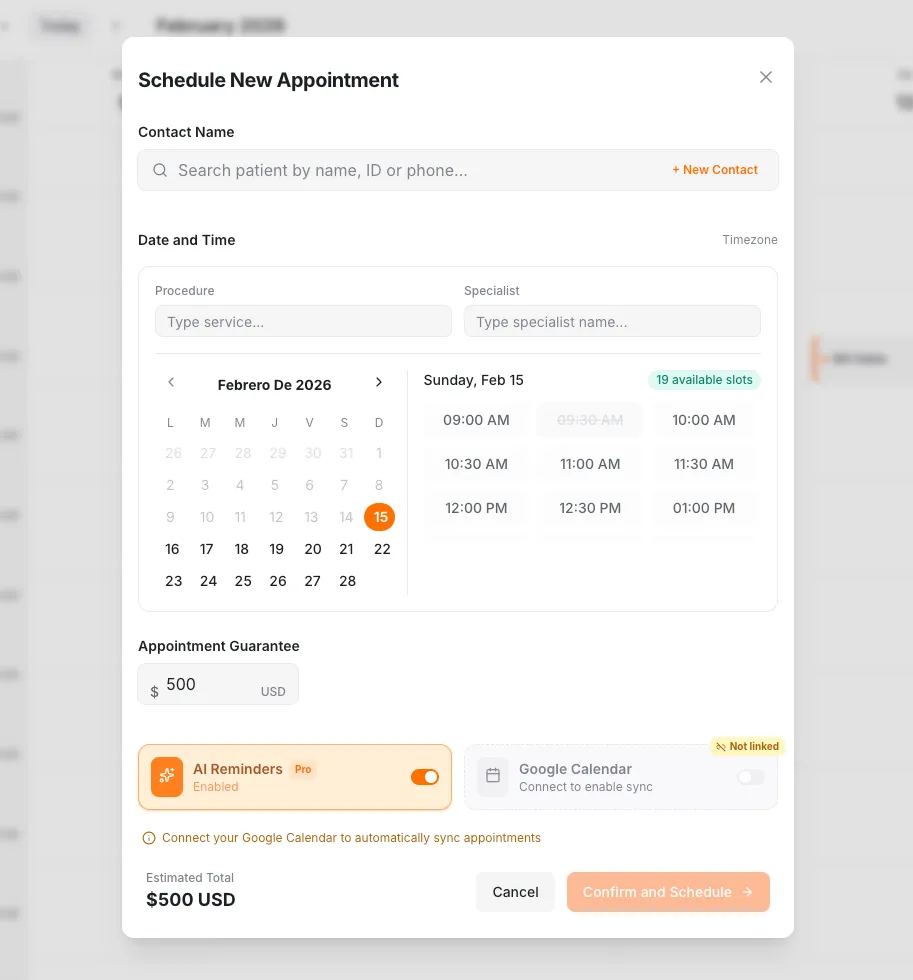Advance the calendar to the next month

379,382
